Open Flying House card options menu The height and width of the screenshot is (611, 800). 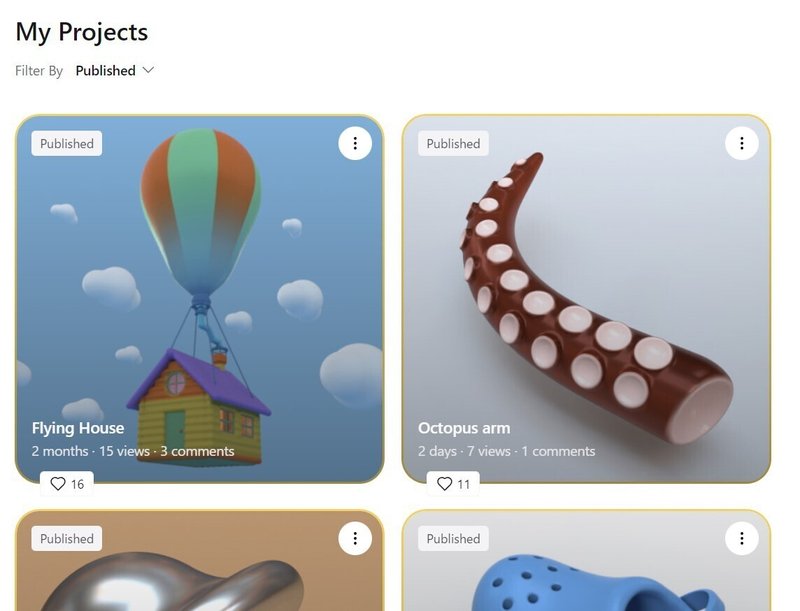pos(355,143)
